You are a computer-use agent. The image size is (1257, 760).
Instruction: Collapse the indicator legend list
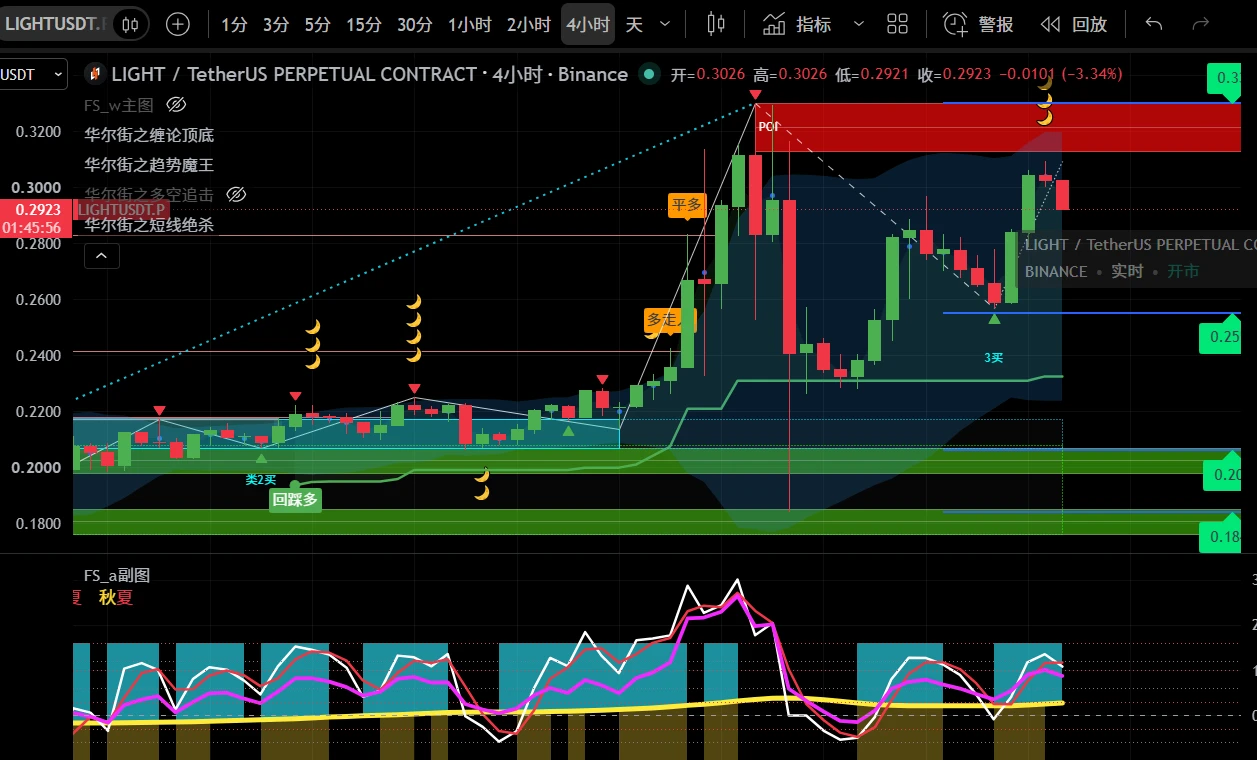(x=102, y=256)
